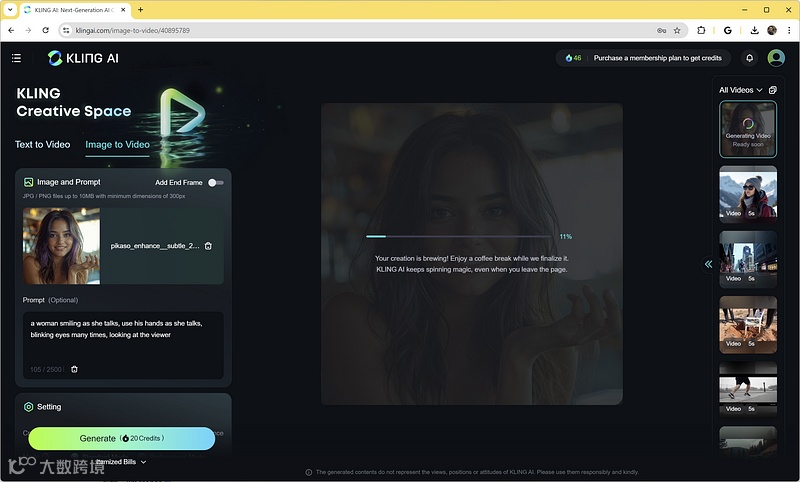The image size is (800, 482).
Task: Select the KLING AI browser tab
Action: point(74,10)
